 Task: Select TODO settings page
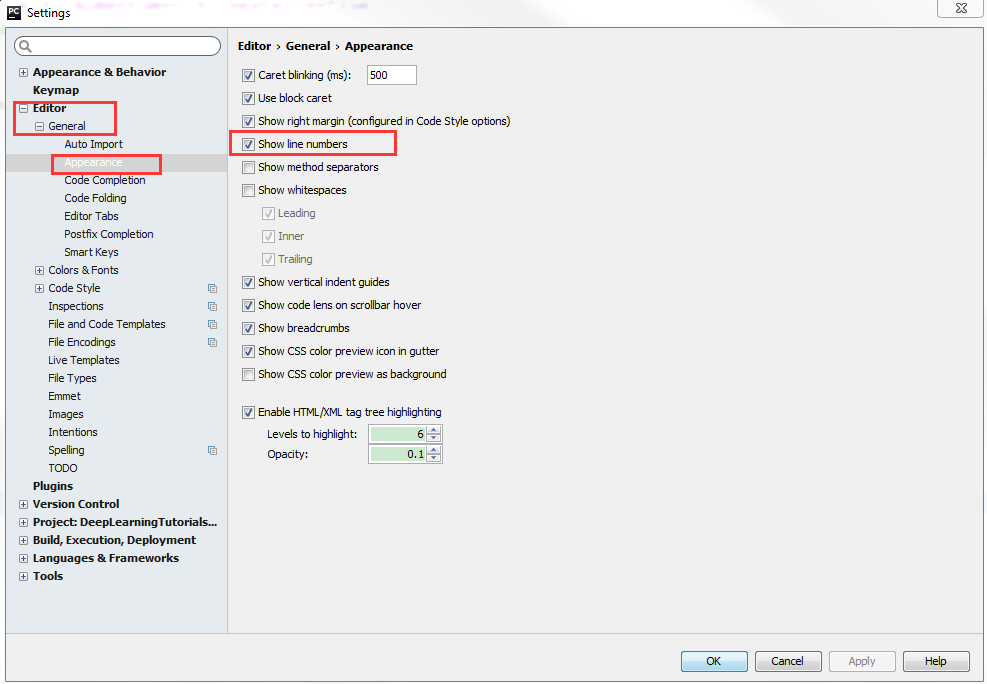tap(63, 468)
